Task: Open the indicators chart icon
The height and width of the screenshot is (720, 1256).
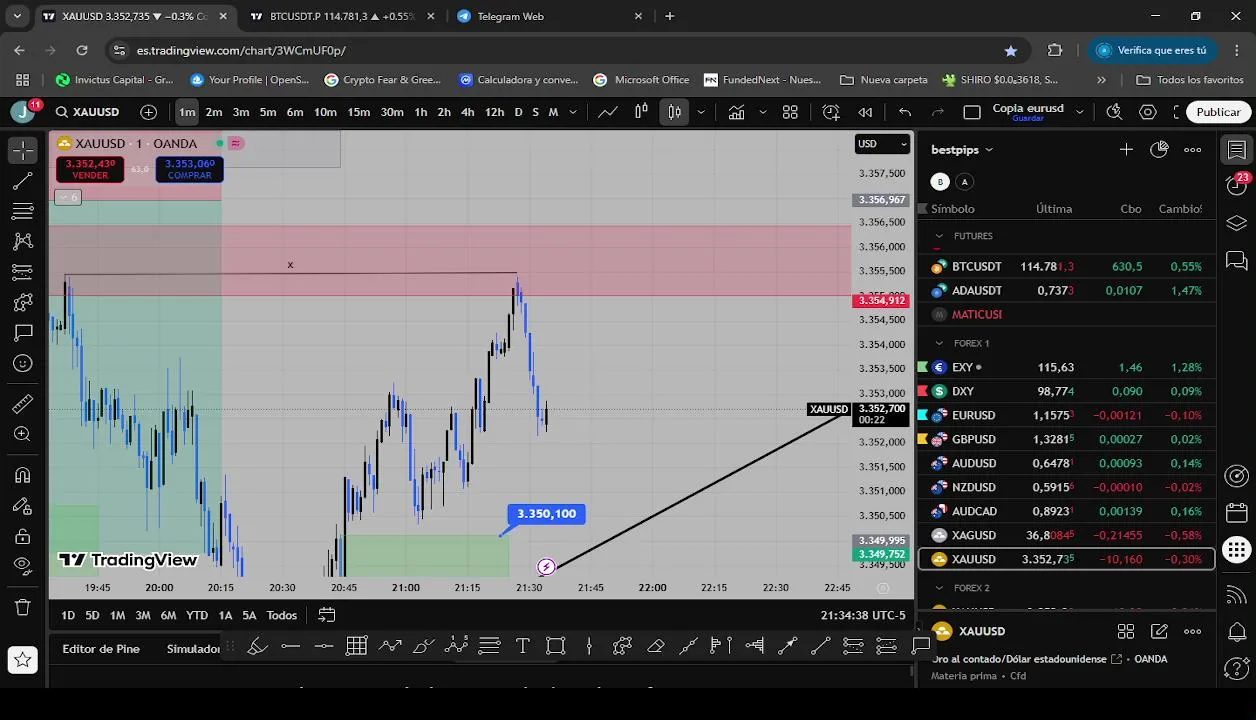Action: (x=736, y=112)
